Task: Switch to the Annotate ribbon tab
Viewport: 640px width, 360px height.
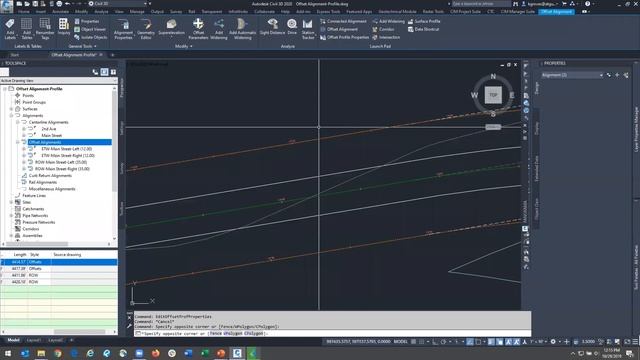Action: pyautogui.click(x=60, y=11)
